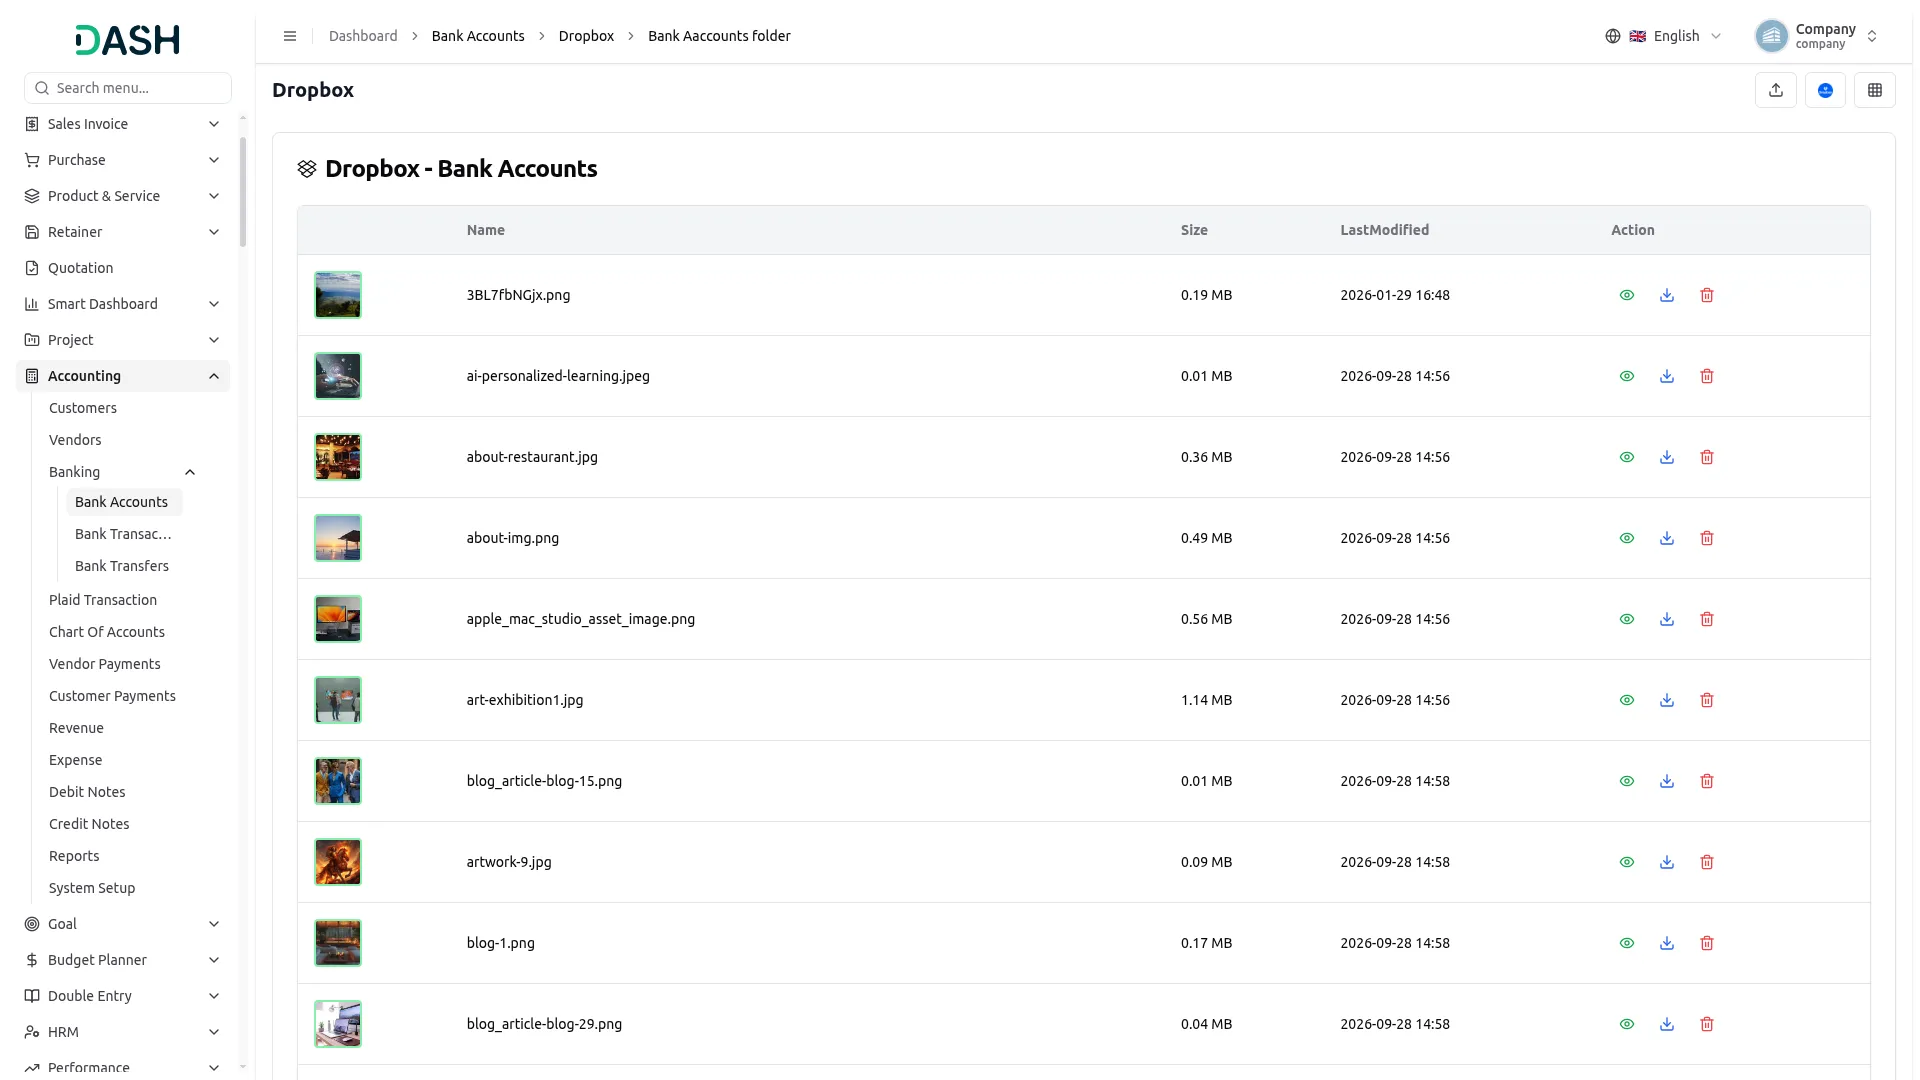The width and height of the screenshot is (1920, 1080).
Task: Click the Dashboard breadcrumb link
Action: [x=363, y=36]
